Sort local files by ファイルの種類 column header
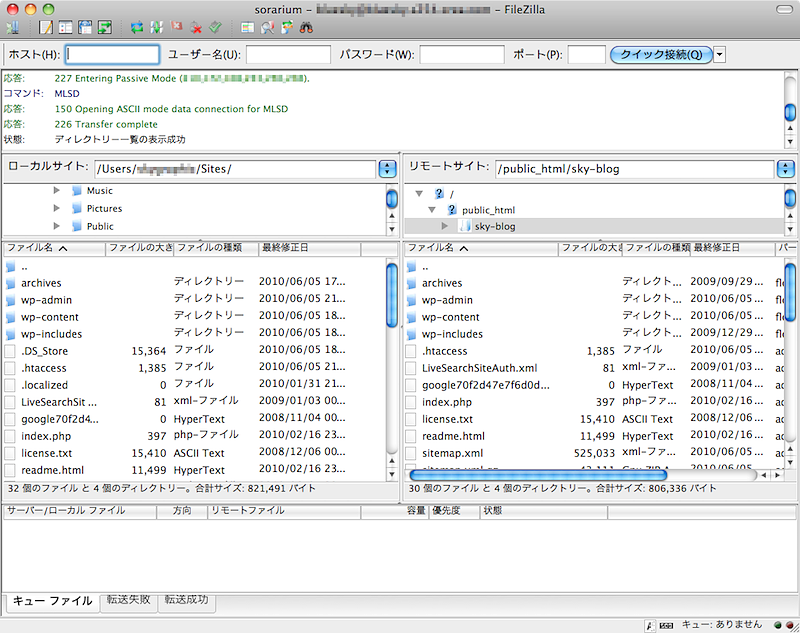 pos(216,248)
